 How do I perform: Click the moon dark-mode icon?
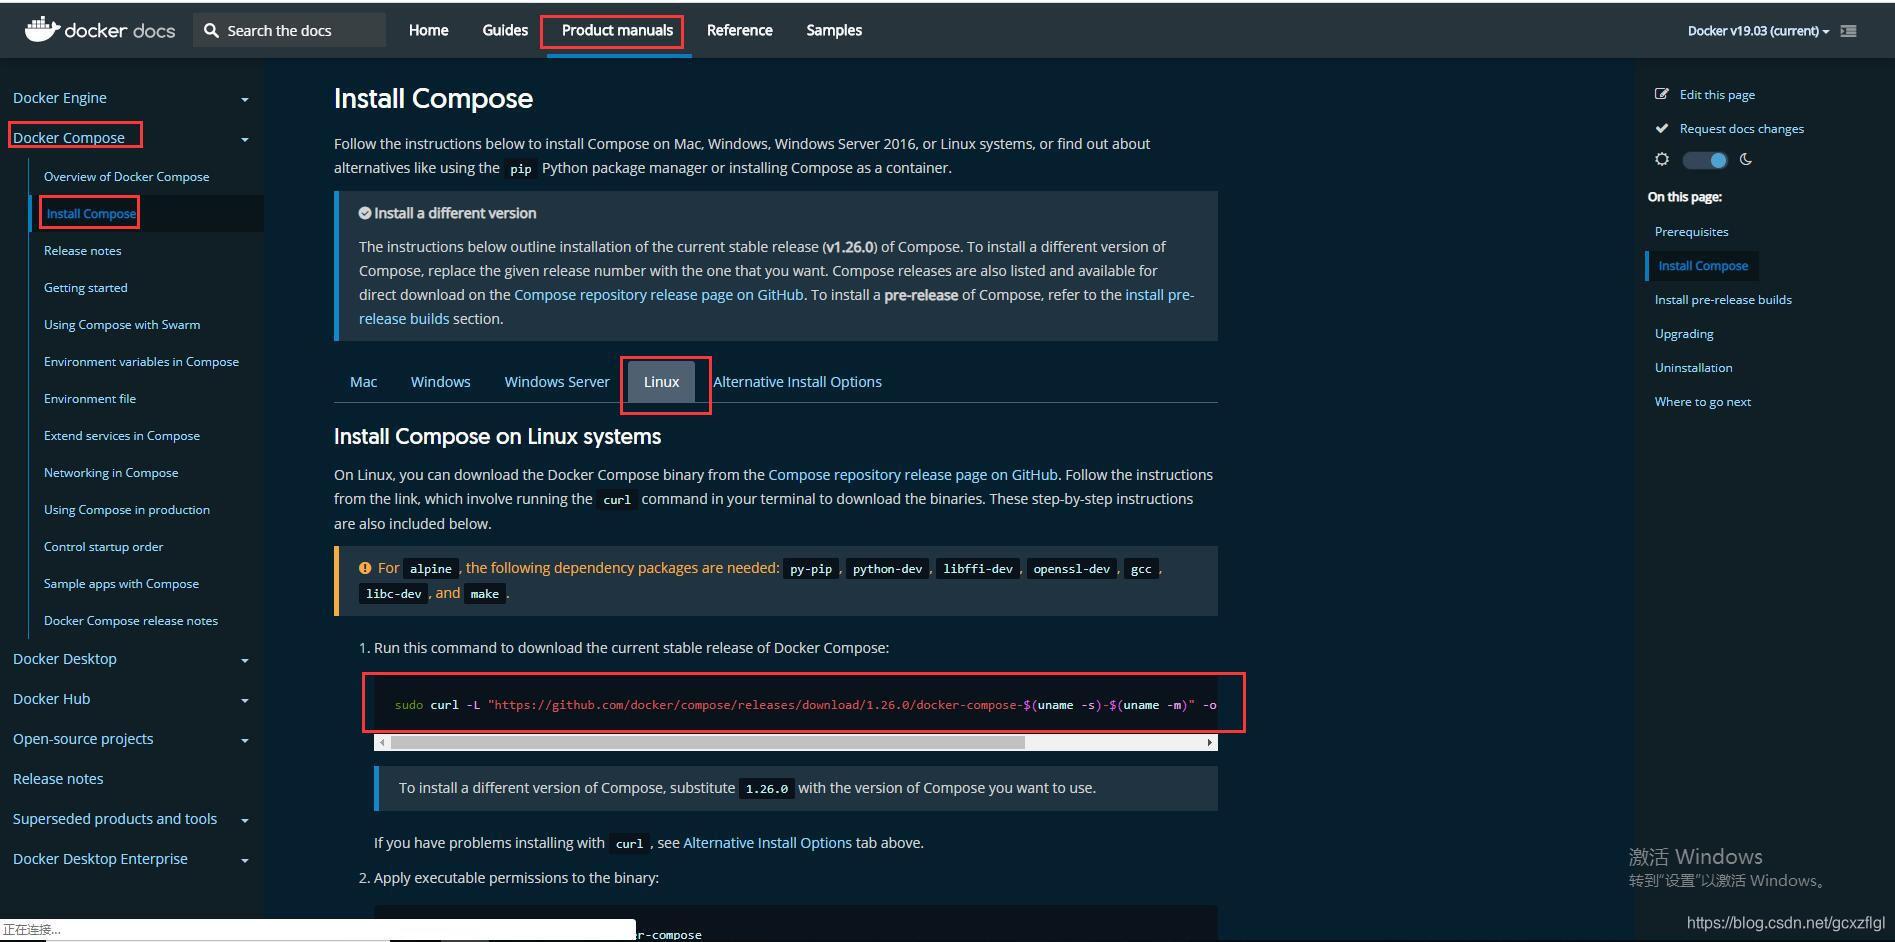1746,159
